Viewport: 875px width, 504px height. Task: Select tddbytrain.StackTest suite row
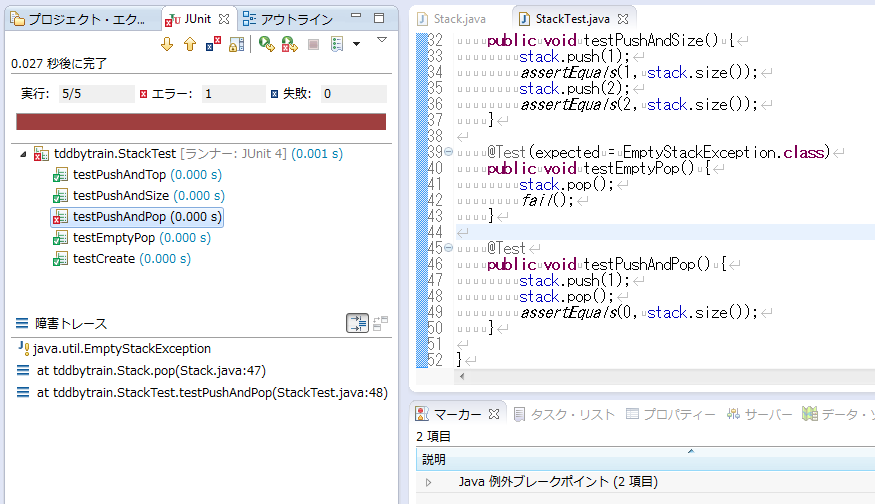[x=189, y=153]
